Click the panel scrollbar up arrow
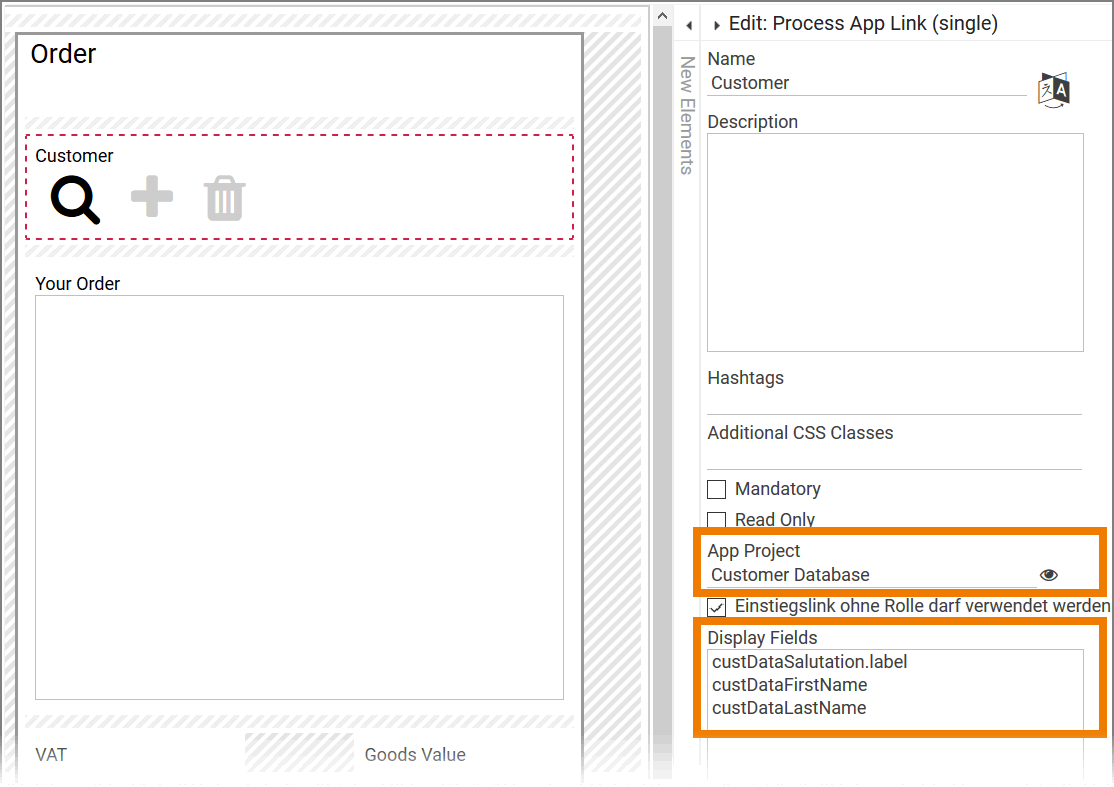 coord(662,15)
